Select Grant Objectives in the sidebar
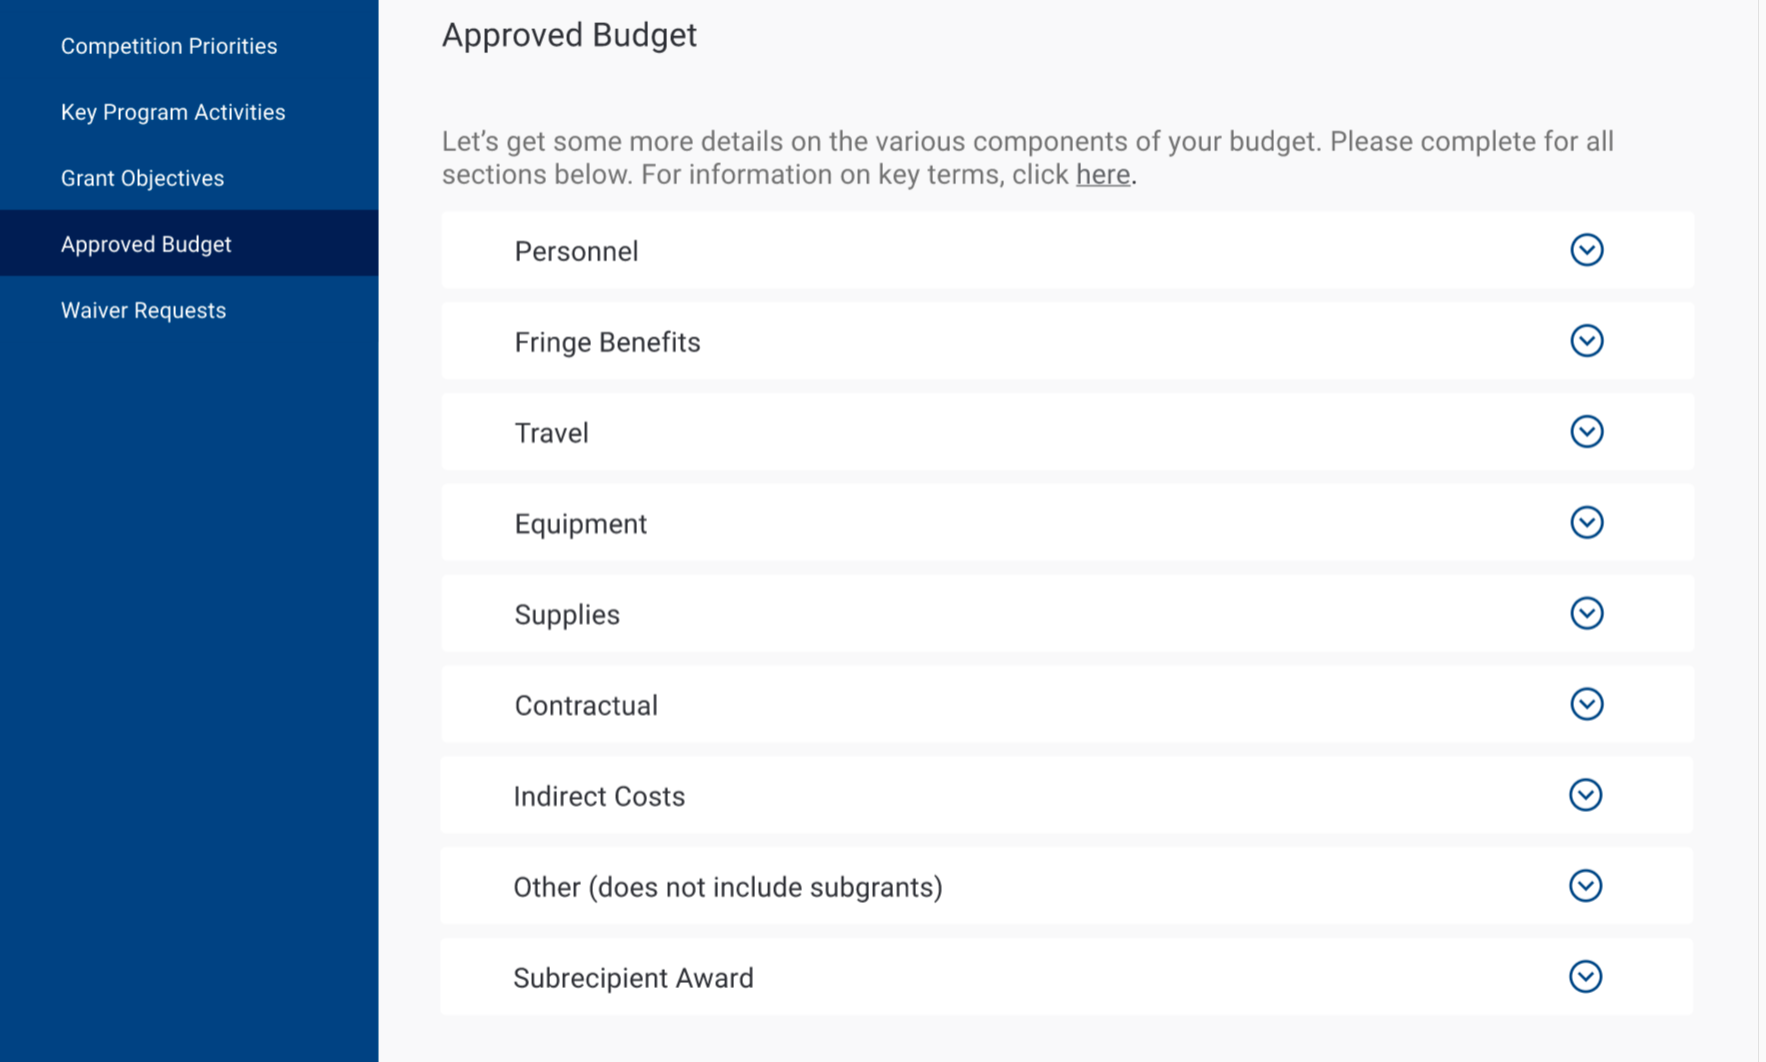This screenshot has width=1766, height=1062. (142, 178)
